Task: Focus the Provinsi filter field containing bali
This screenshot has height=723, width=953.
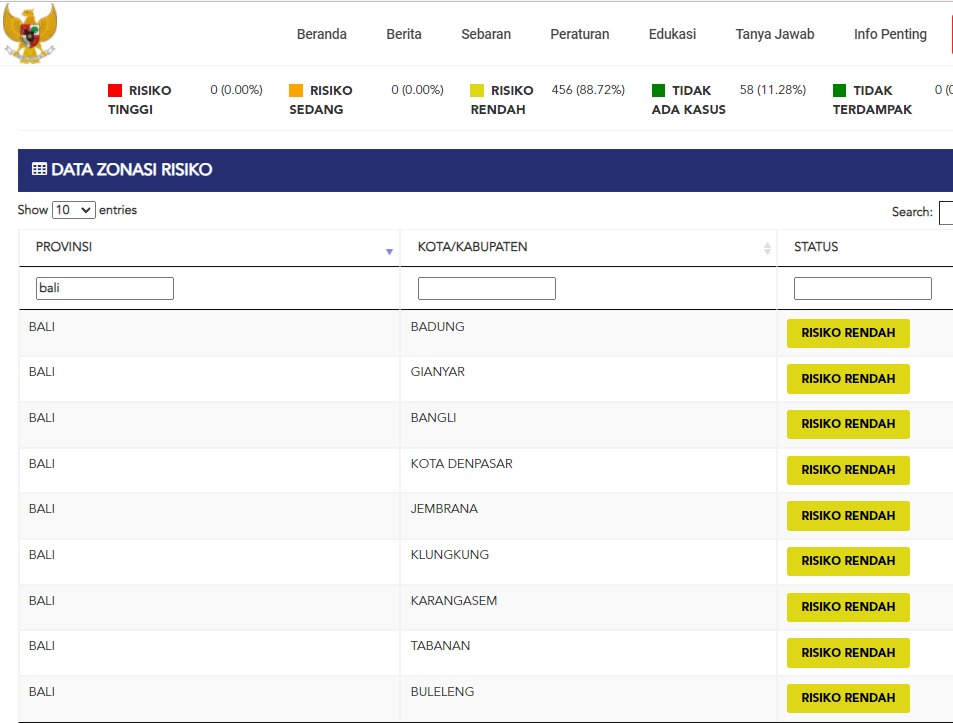Action: click(105, 289)
